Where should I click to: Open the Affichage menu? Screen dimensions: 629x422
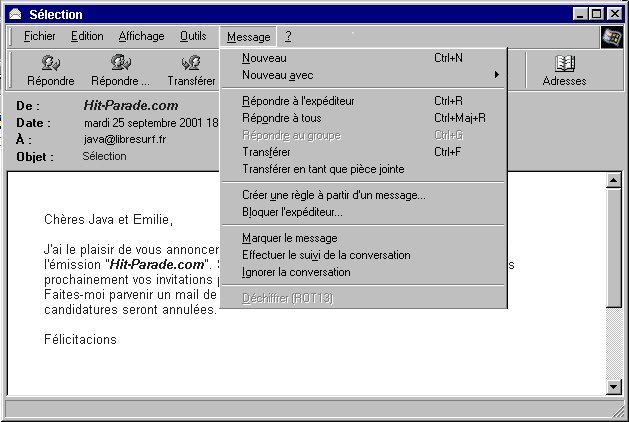point(141,37)
